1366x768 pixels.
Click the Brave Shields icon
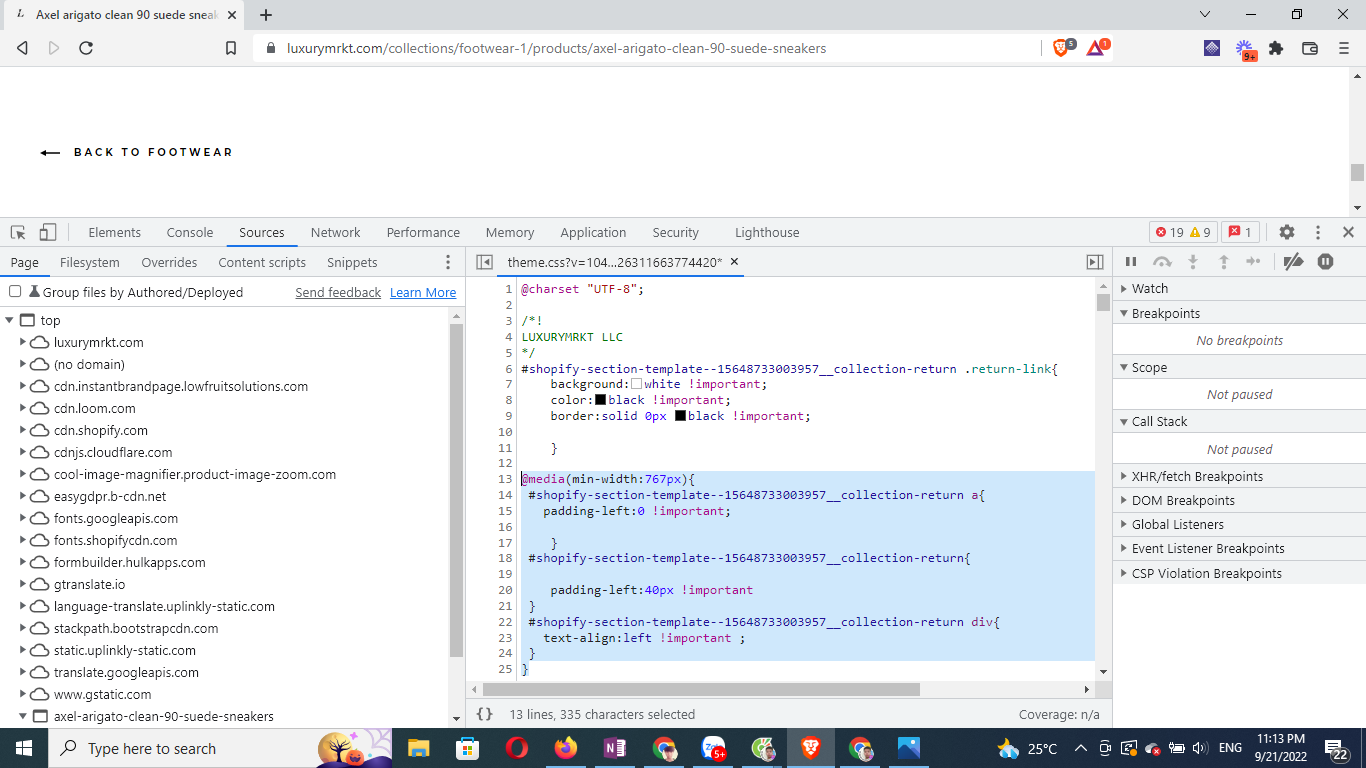point(1061,48)
